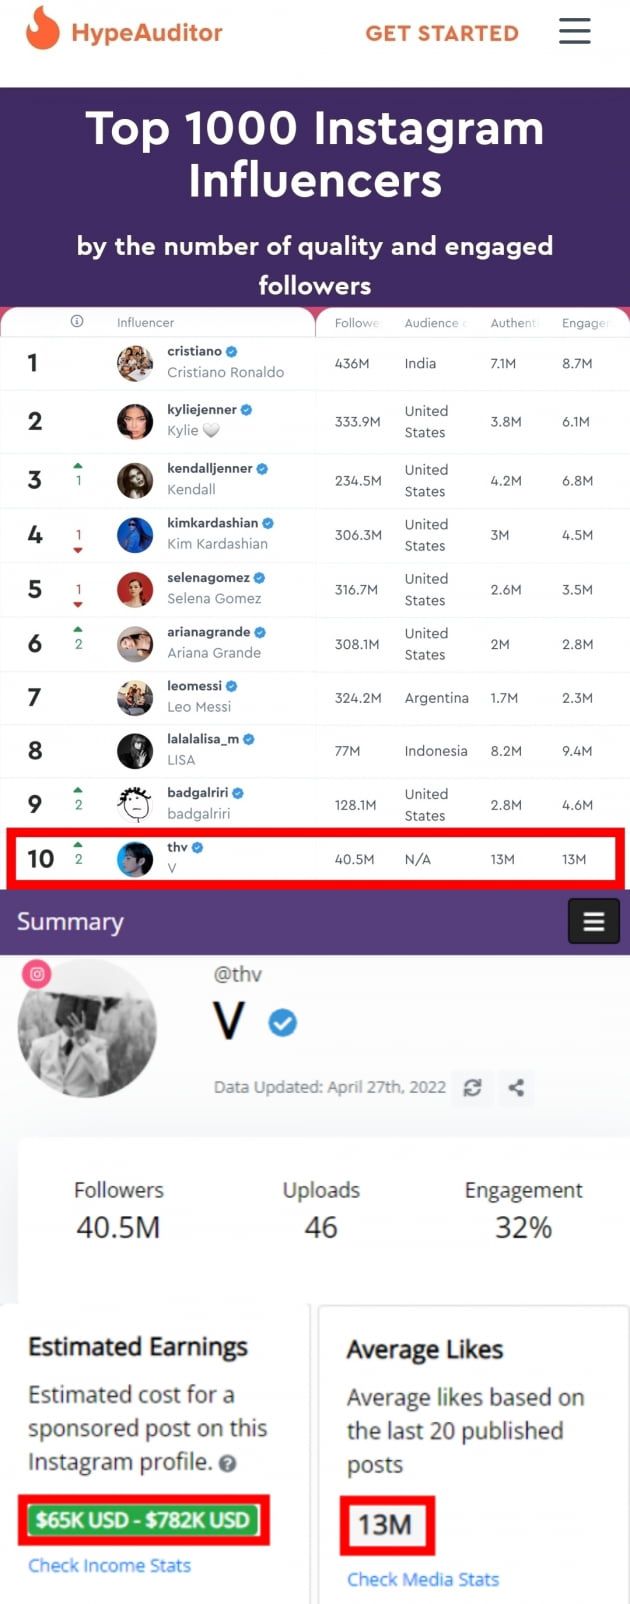Select the thv row ranked 10
Screen dimensions: 630x1604
pos(315,859)
